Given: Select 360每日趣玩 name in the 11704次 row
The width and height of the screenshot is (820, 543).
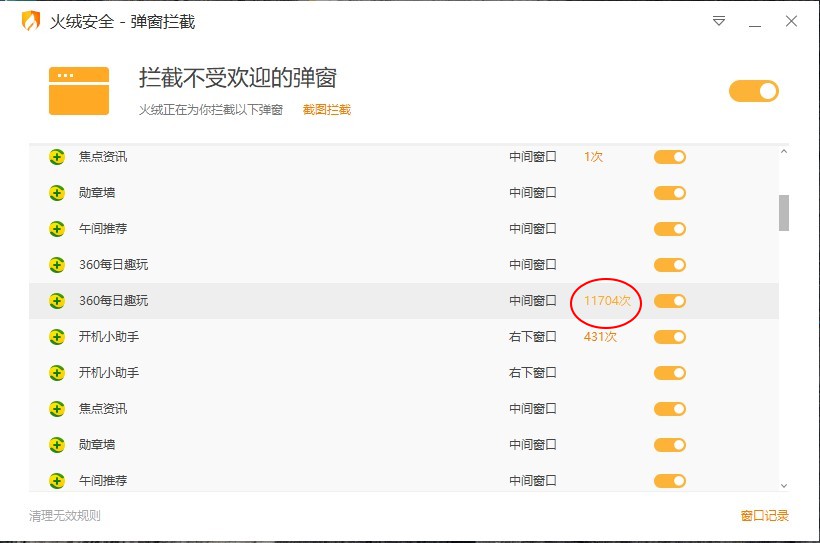Looking at the screenshot, I should (x=113, y=301).
